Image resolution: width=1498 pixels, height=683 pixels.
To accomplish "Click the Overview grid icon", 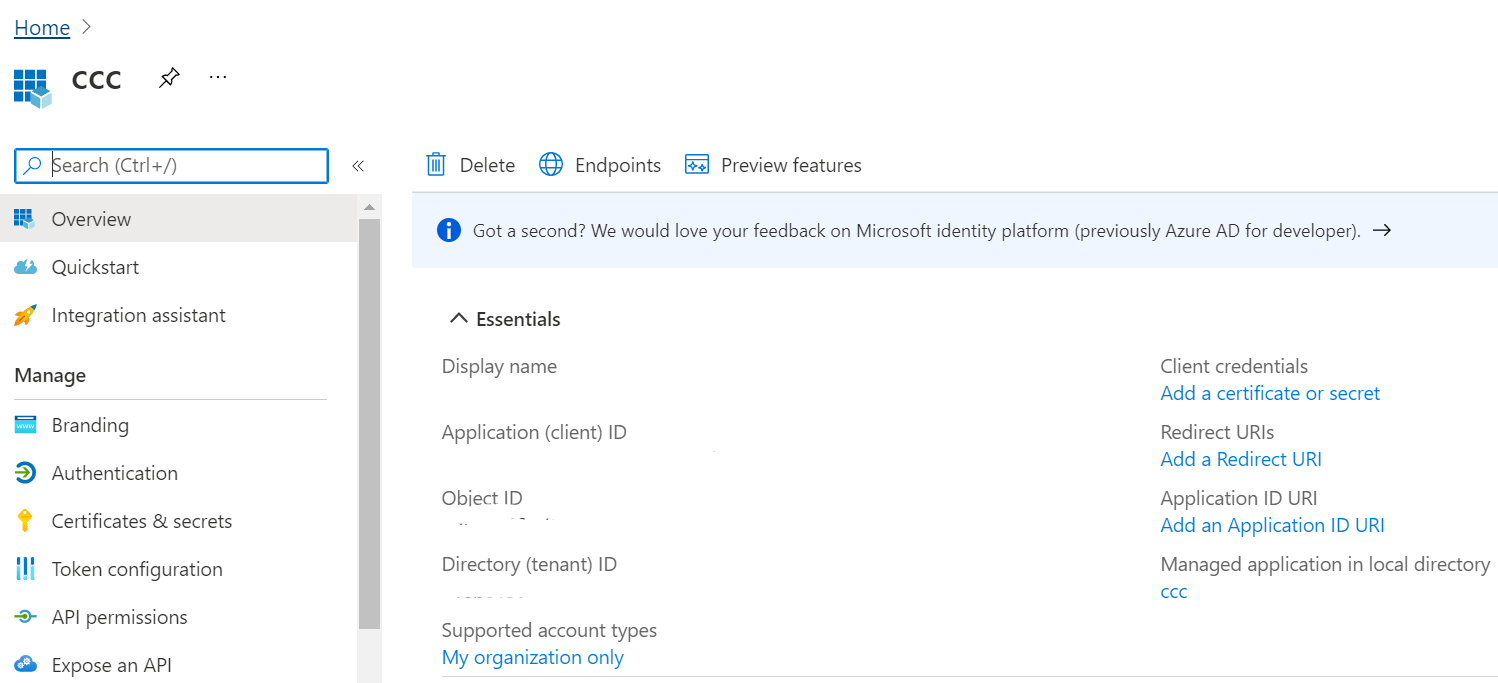I will (24, 219).
